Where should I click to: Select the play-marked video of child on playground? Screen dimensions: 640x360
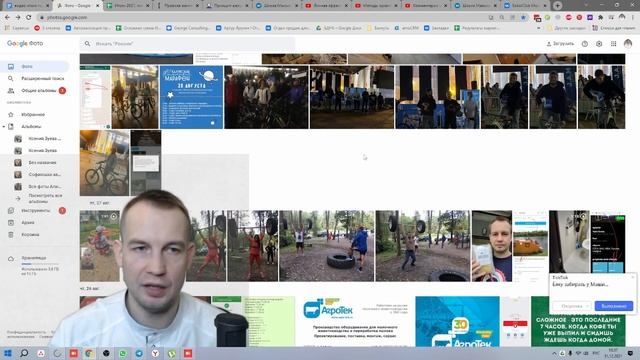pos(100,246)
